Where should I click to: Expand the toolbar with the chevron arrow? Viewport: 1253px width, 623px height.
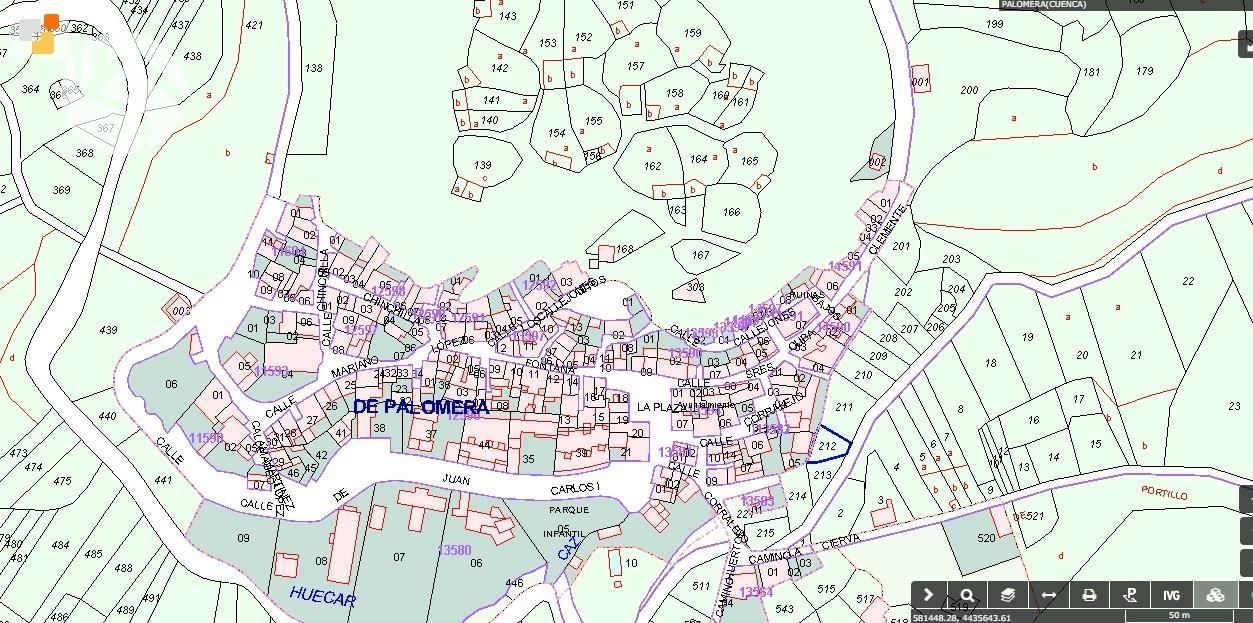point(928,595)
